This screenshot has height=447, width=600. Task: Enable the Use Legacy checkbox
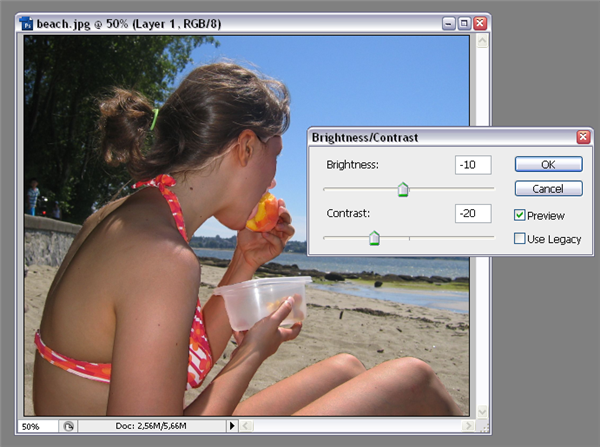(519, 238)
